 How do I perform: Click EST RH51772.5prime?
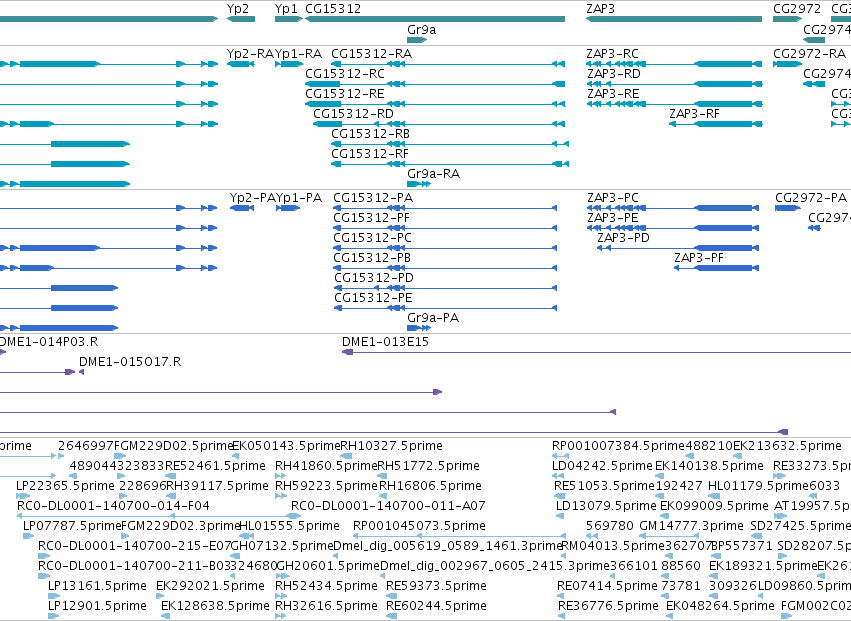[x=429, y=466]
